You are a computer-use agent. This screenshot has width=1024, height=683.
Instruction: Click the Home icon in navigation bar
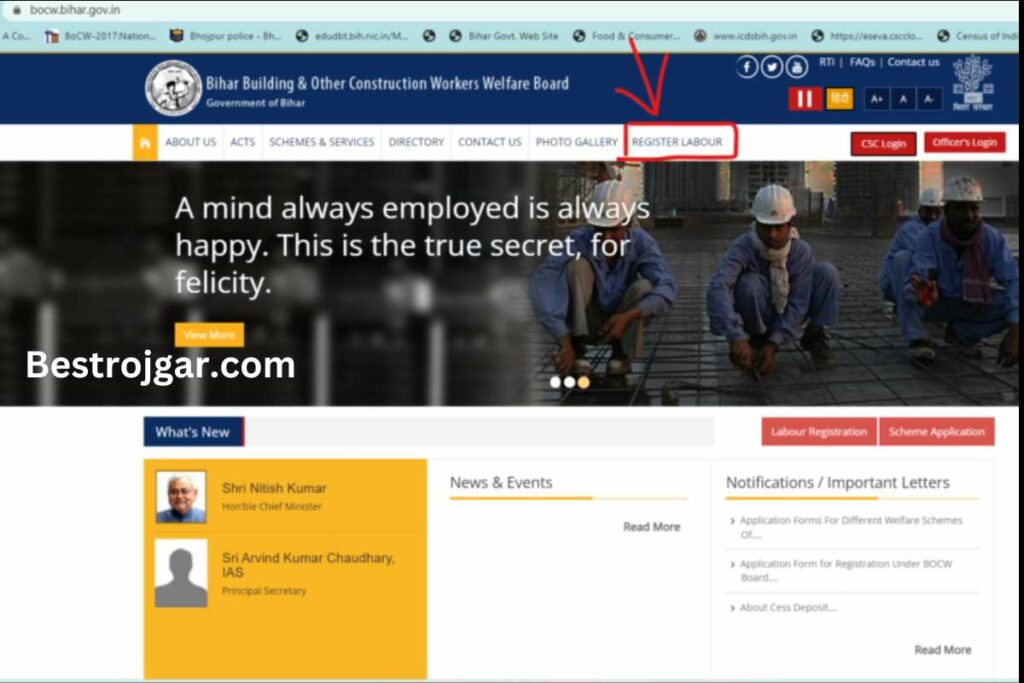tap(145, 143)
